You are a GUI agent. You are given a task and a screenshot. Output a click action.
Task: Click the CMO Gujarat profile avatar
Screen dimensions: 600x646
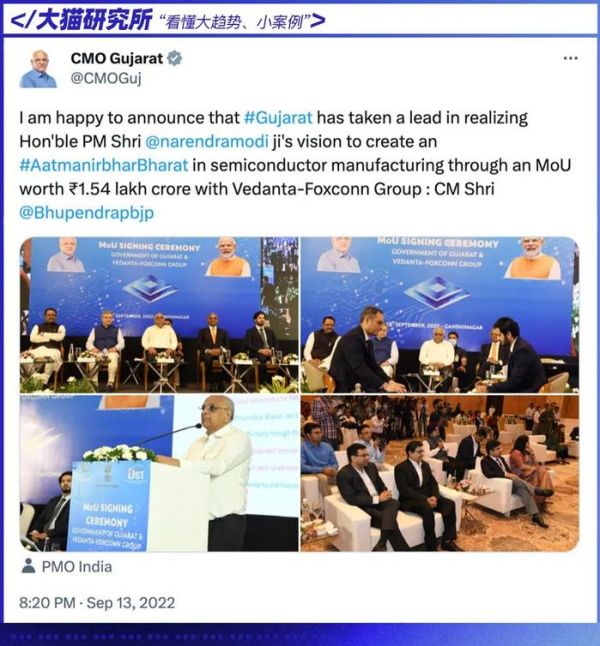tap(38, 68)
